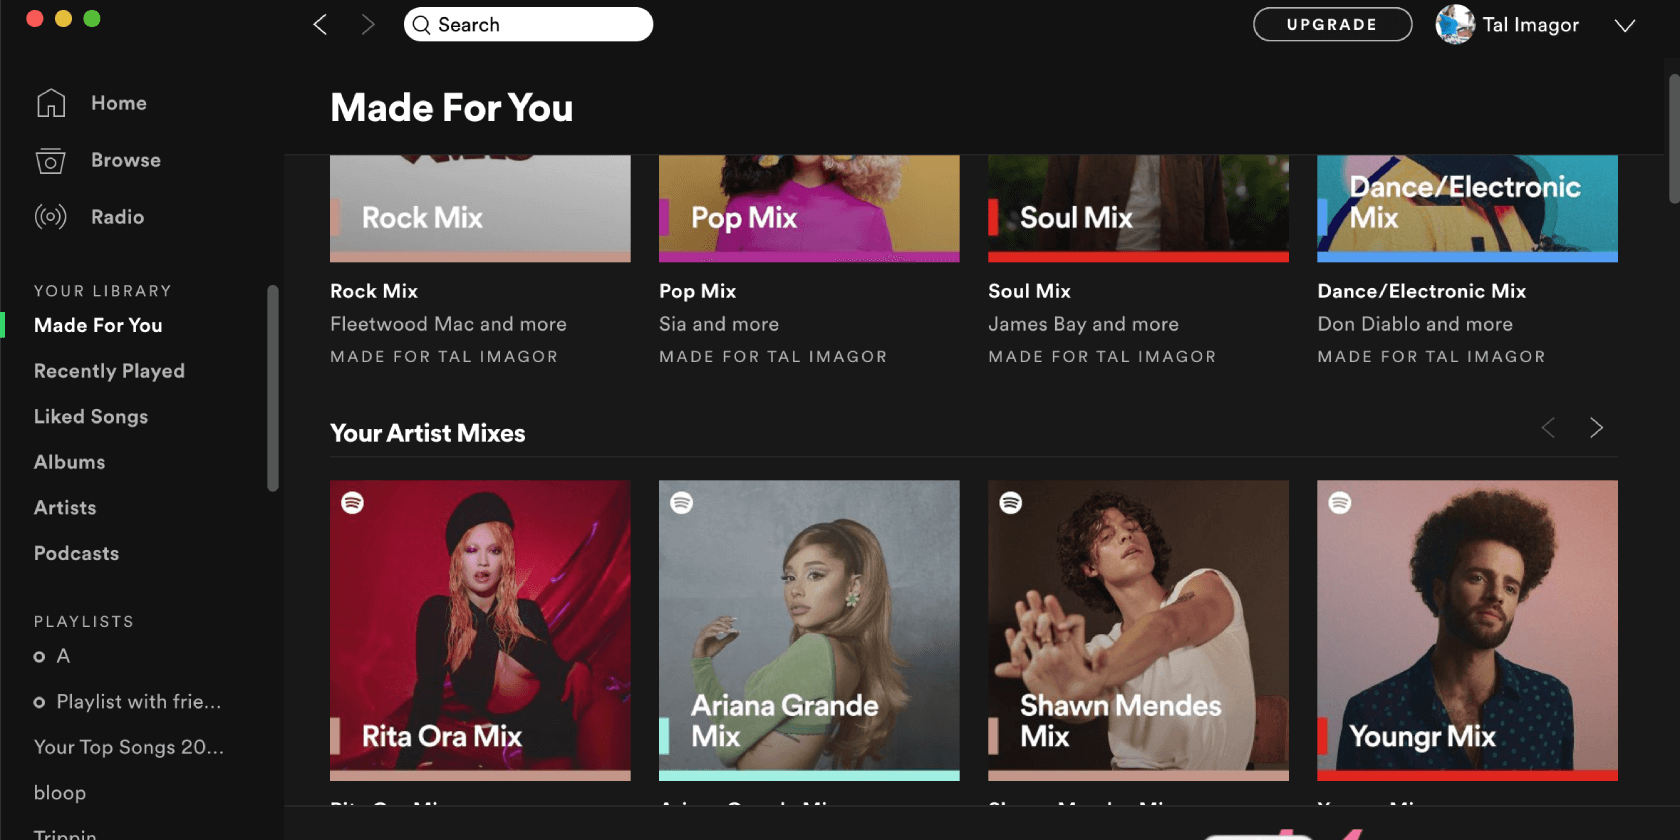Screen dimensions: 1680x840
Task: Click the Spotify logo on the Shawn Mendes Mix cover
Action: (x=1010, y=503)
